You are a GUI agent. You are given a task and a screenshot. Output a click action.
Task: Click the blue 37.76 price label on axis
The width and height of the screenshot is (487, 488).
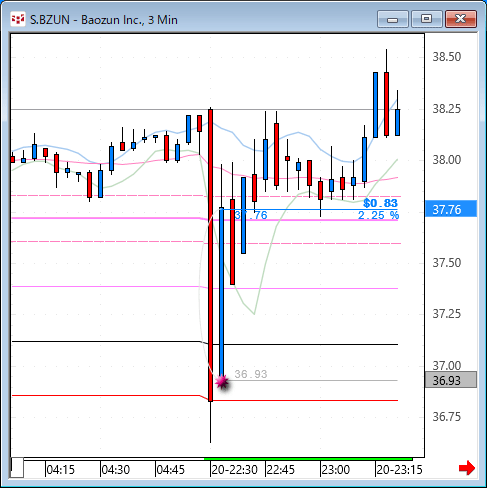pos(451,209)
